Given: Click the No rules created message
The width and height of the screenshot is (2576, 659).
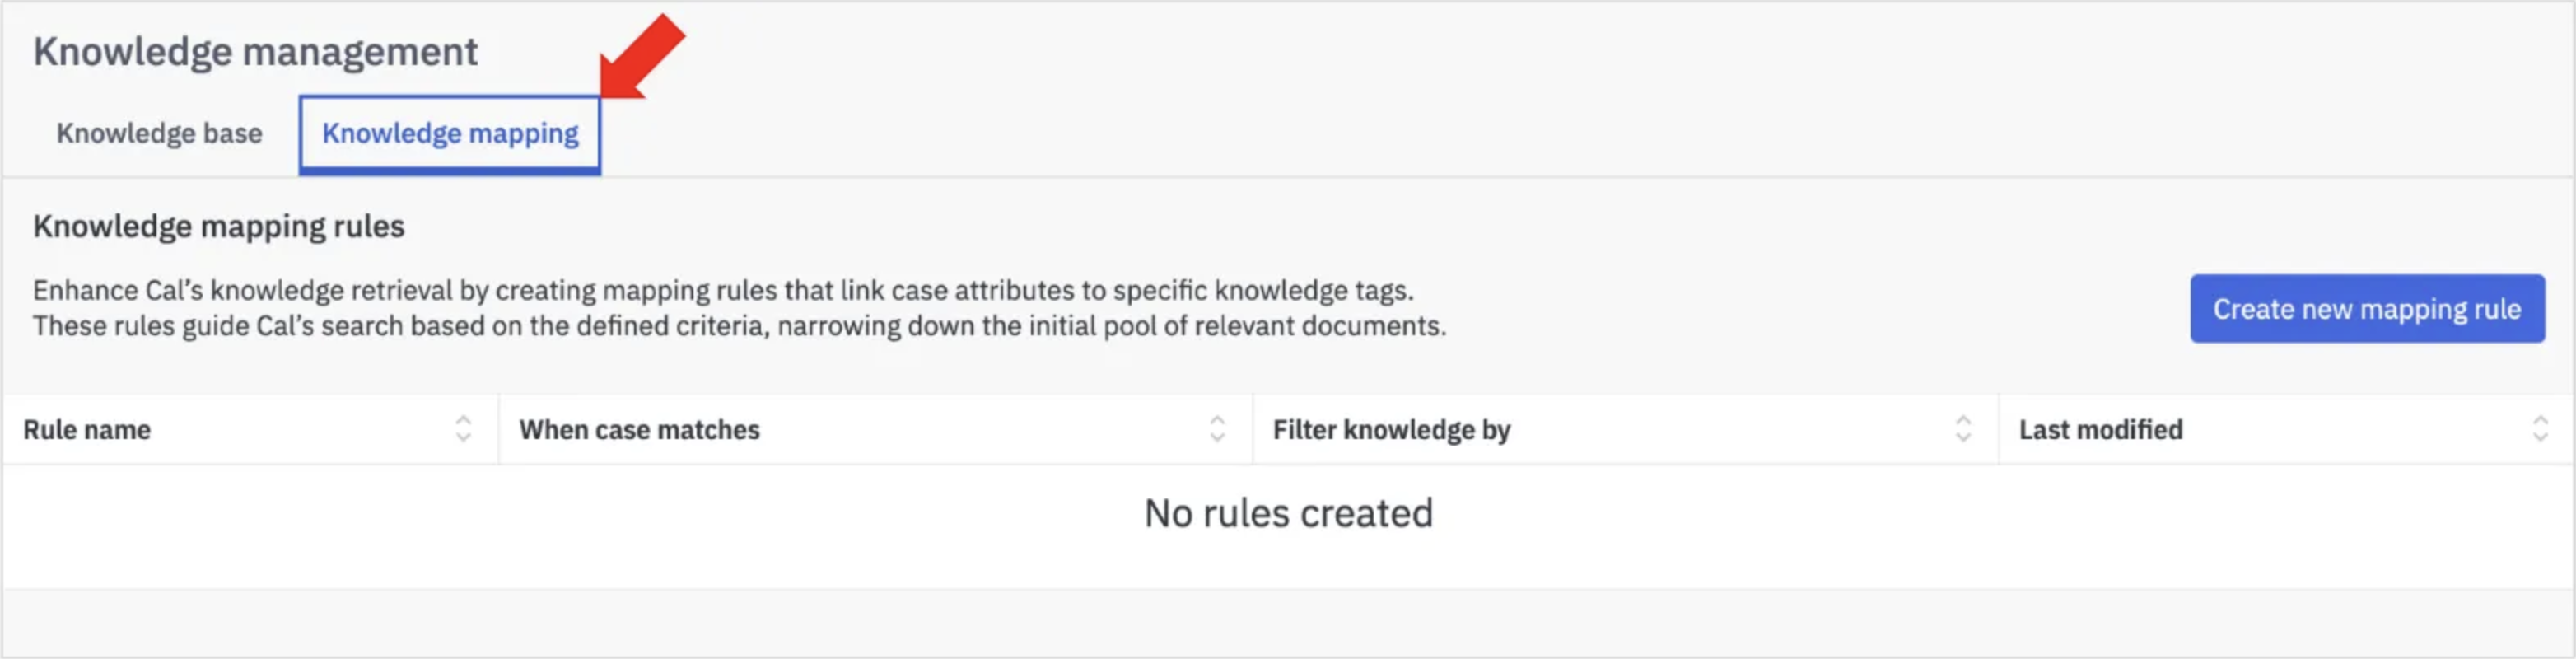Looking at the screenshot, I should coord(1289,512).
